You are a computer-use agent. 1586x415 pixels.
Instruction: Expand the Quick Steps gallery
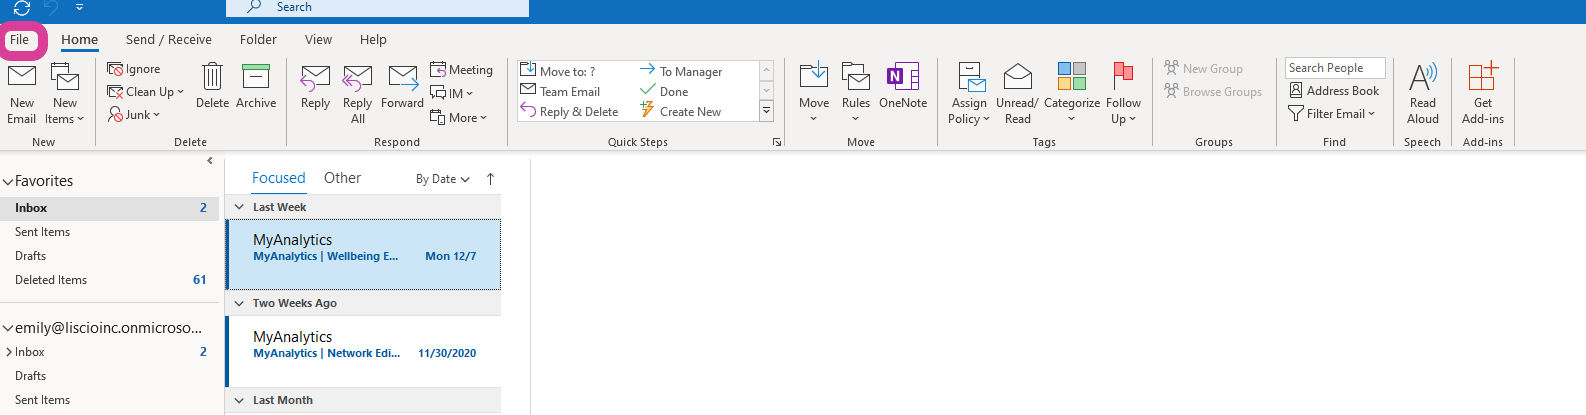pos(767,111)
